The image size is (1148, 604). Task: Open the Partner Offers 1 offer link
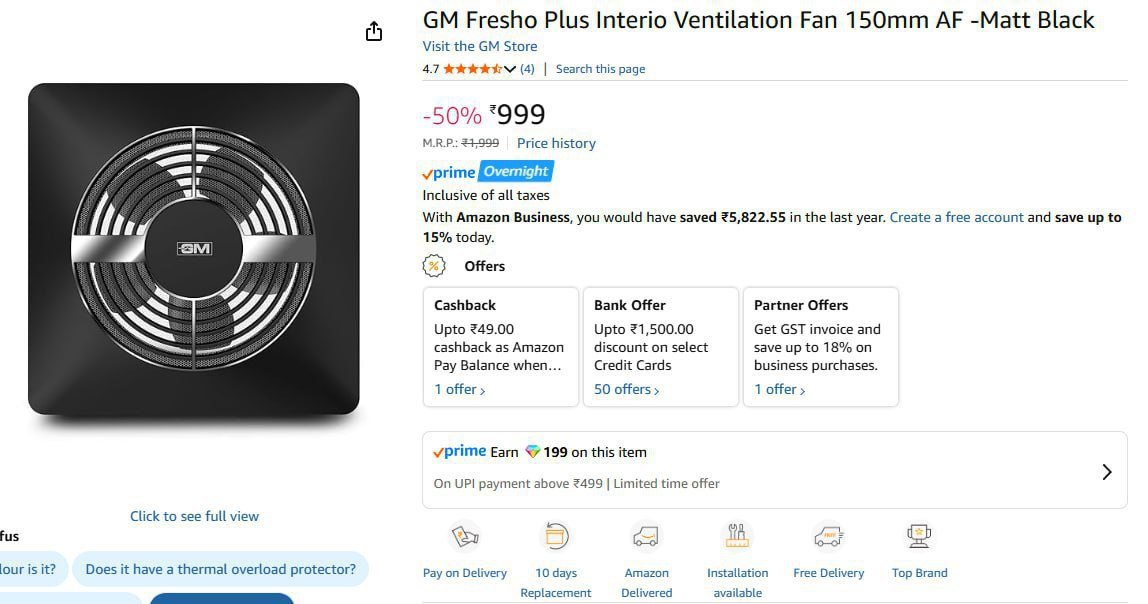click(779, 389)
